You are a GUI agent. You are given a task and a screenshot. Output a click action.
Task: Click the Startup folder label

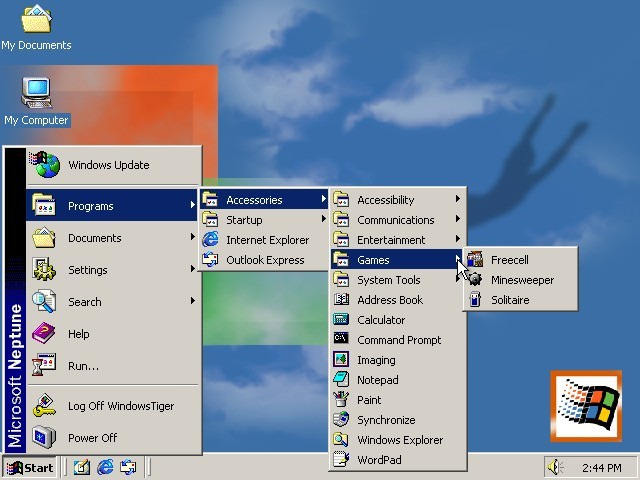[244, 220]
